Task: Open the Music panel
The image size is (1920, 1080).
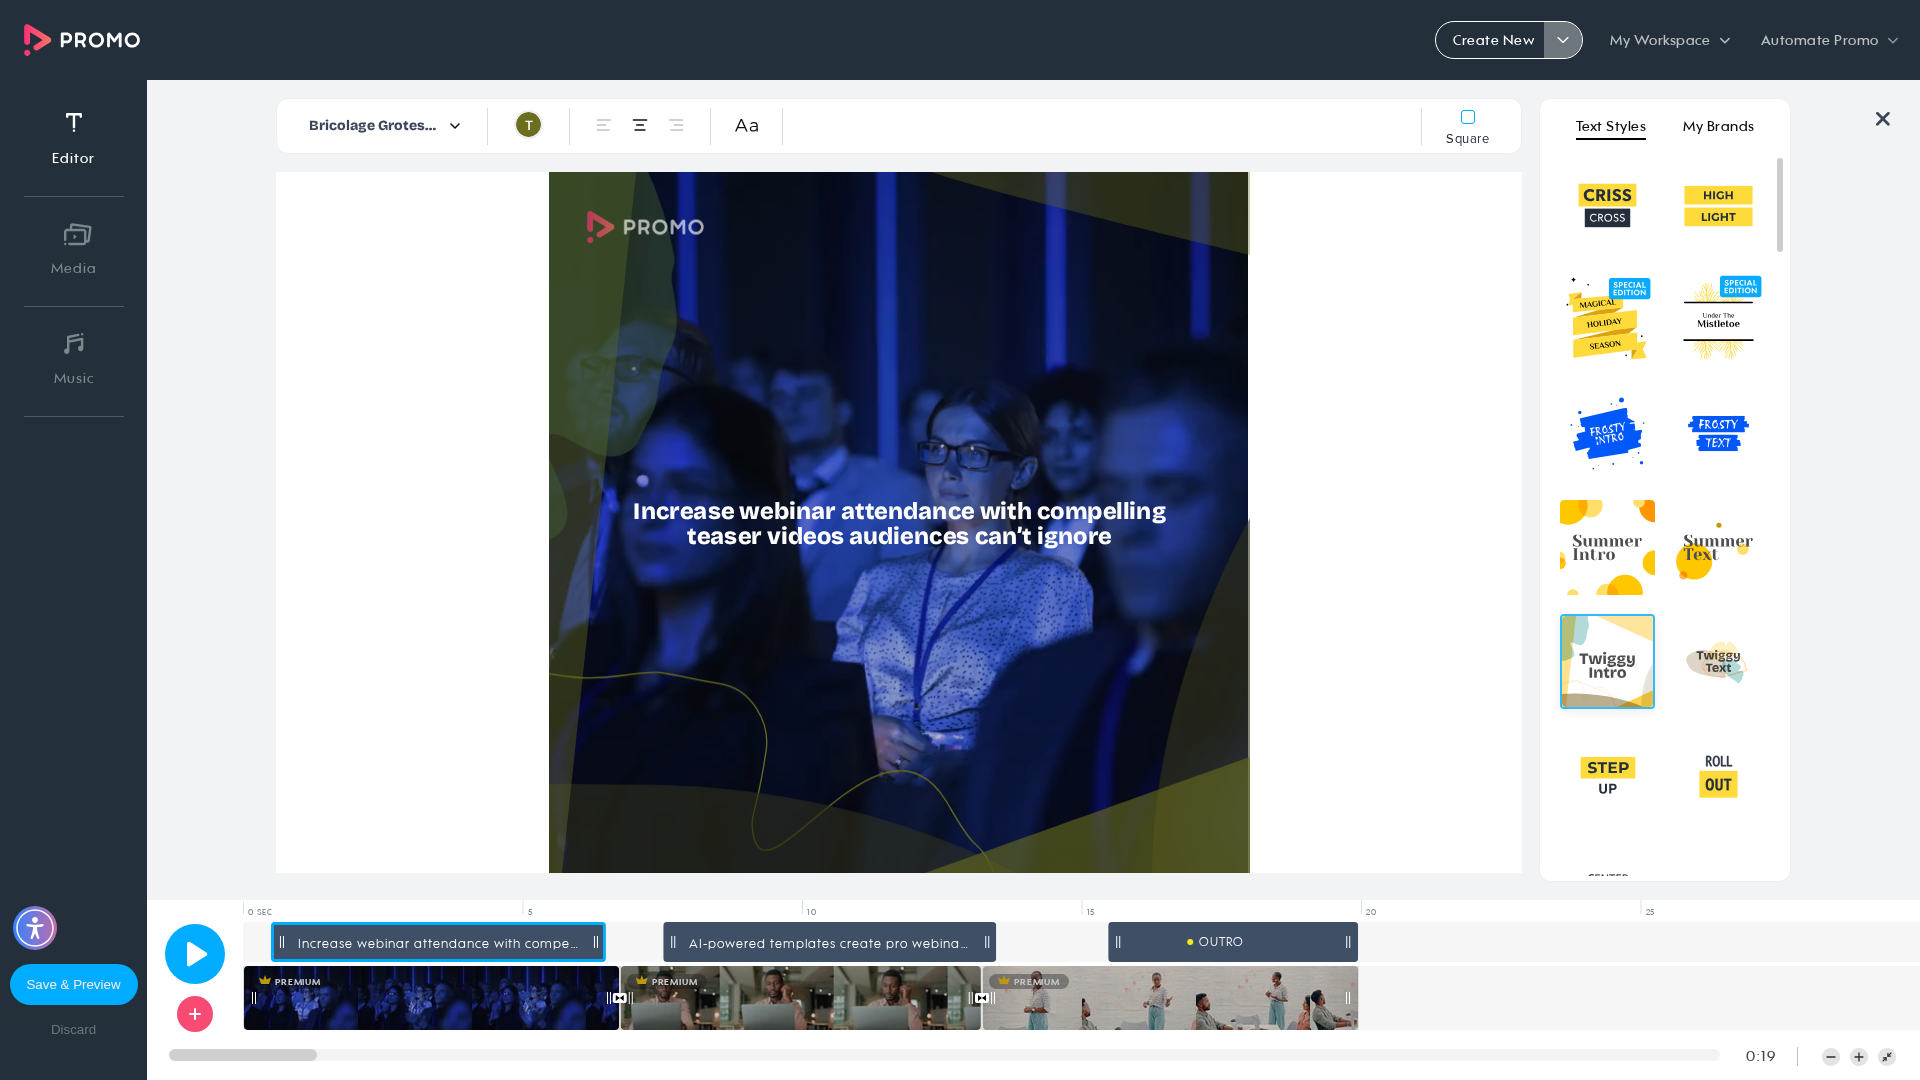Action: coord(73,360)
